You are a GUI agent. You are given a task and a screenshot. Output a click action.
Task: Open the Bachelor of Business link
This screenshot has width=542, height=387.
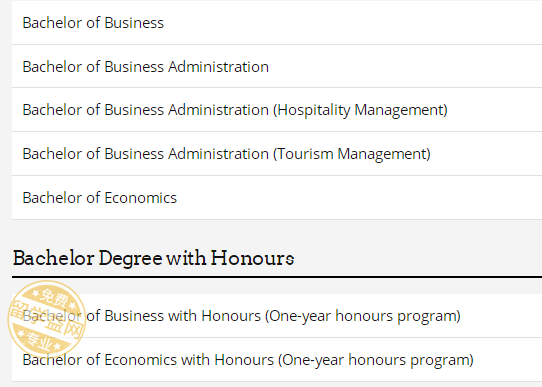tap(93, 23)
